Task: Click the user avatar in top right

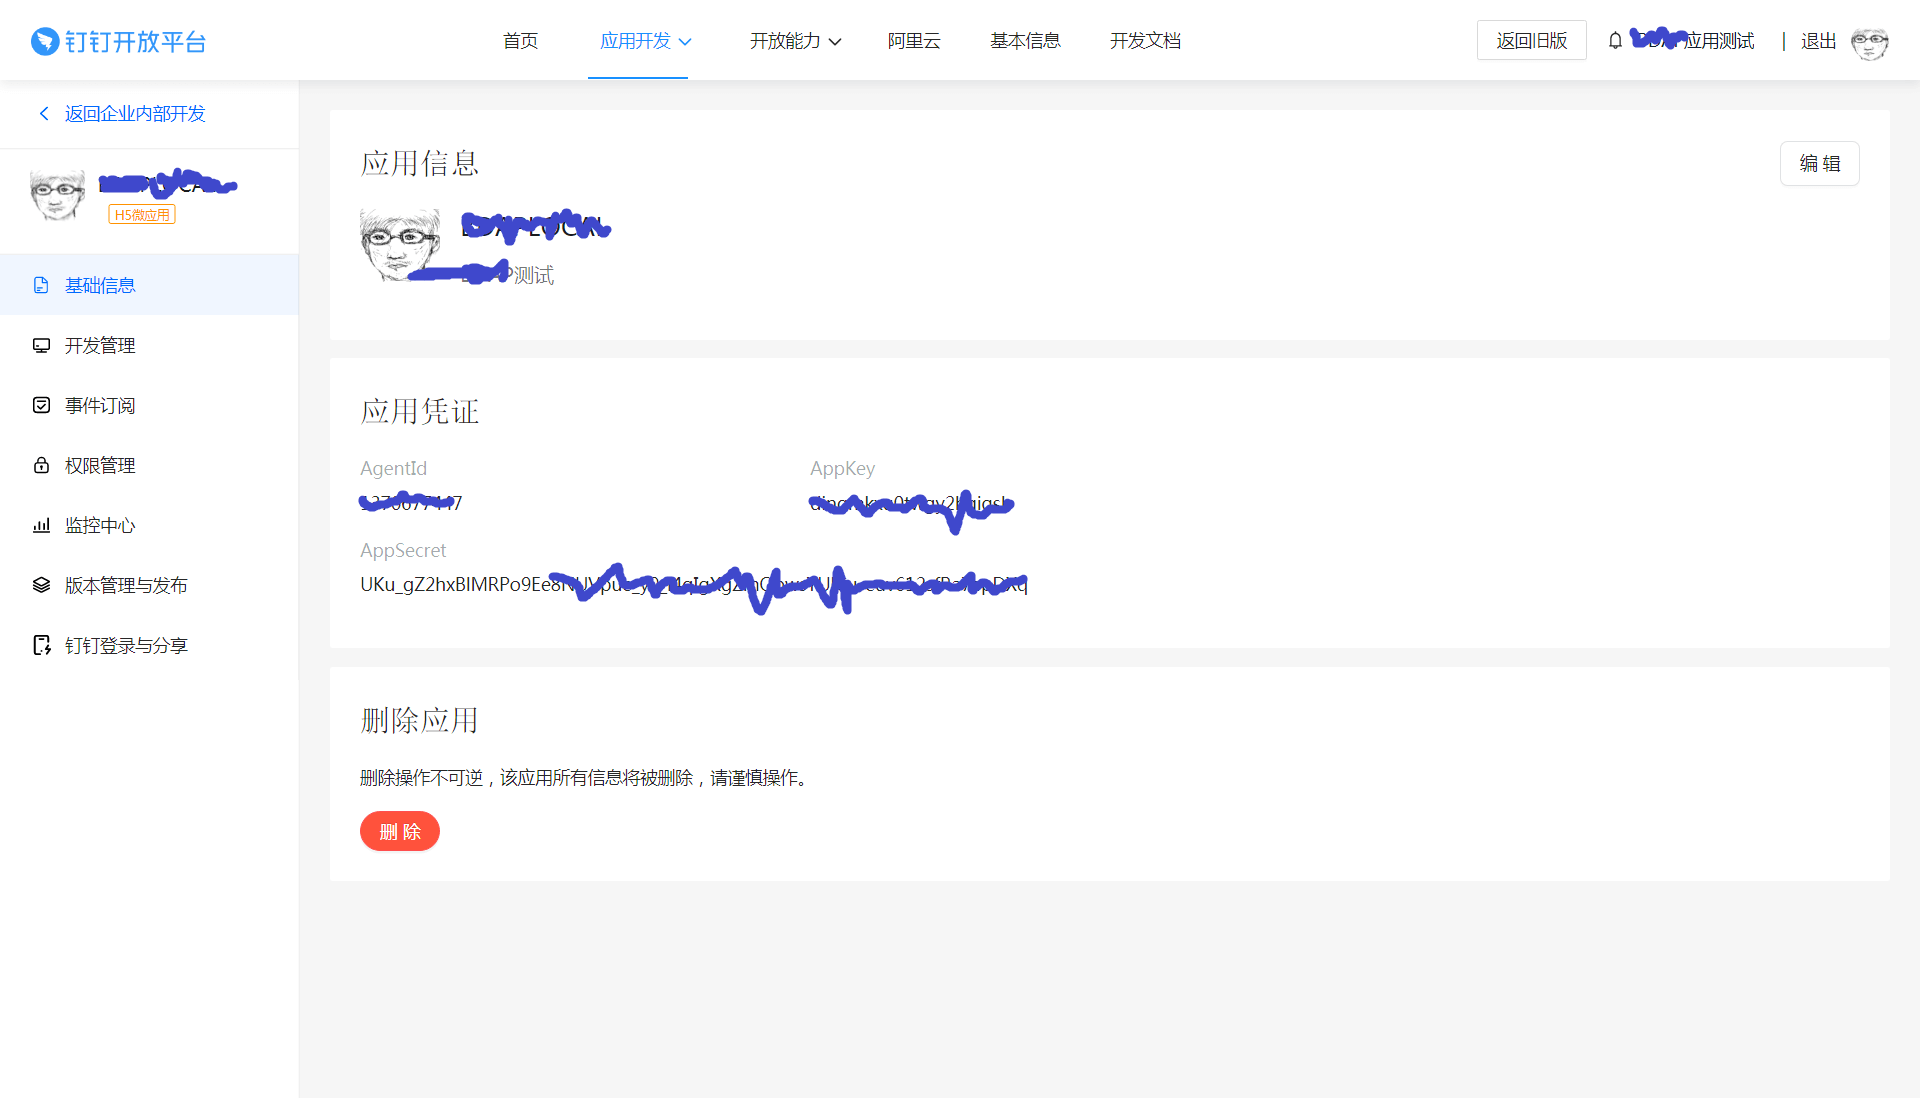Action: [1869, 42]
